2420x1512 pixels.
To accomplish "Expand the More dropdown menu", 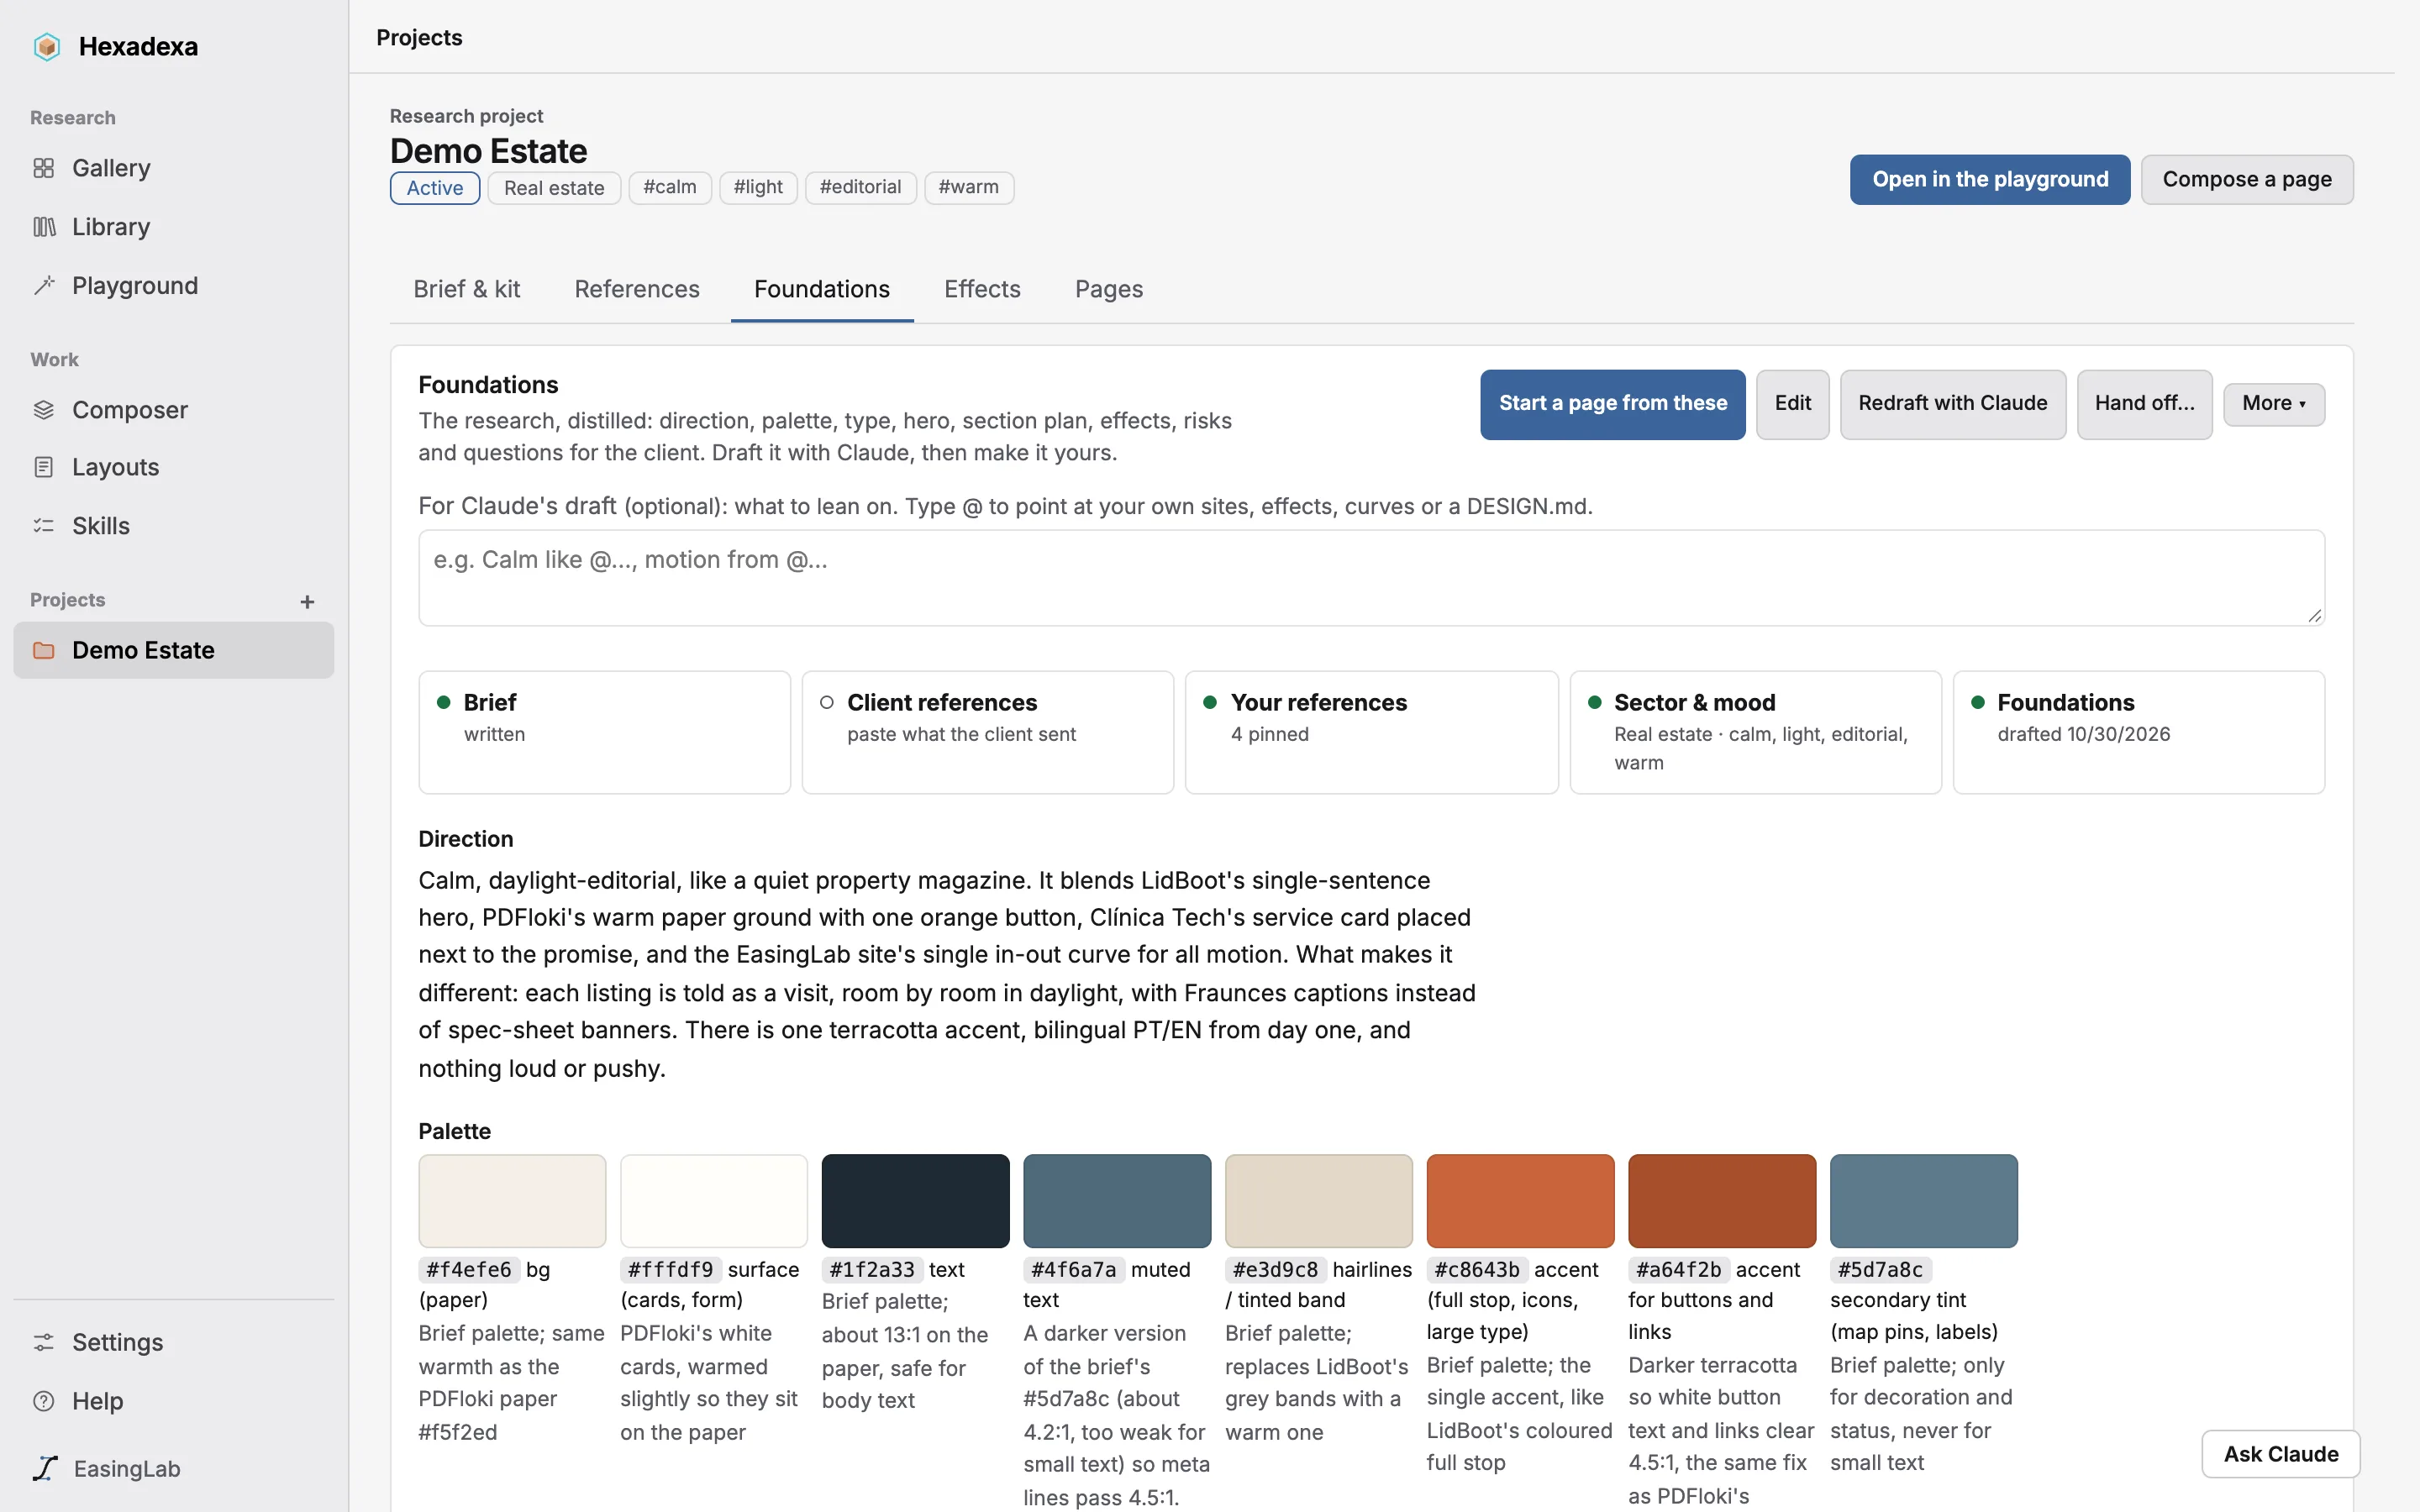I will 2273,404.
